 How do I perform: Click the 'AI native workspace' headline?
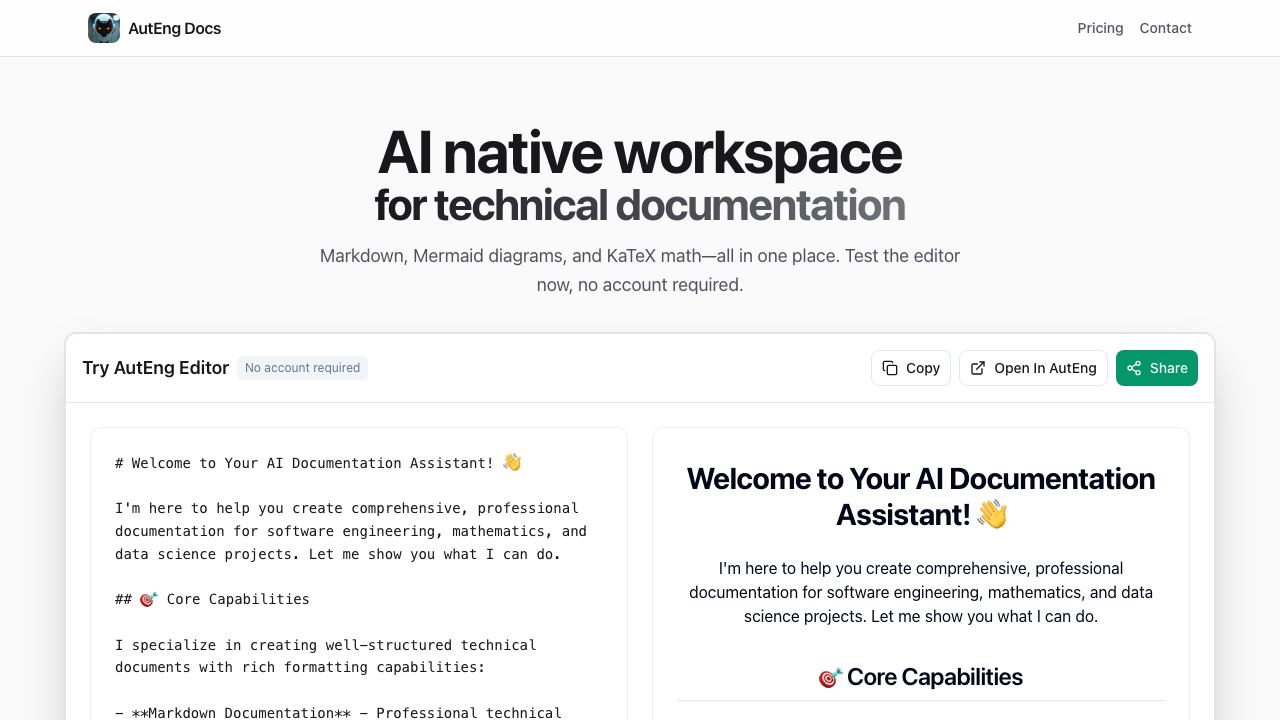coord(640,153)
